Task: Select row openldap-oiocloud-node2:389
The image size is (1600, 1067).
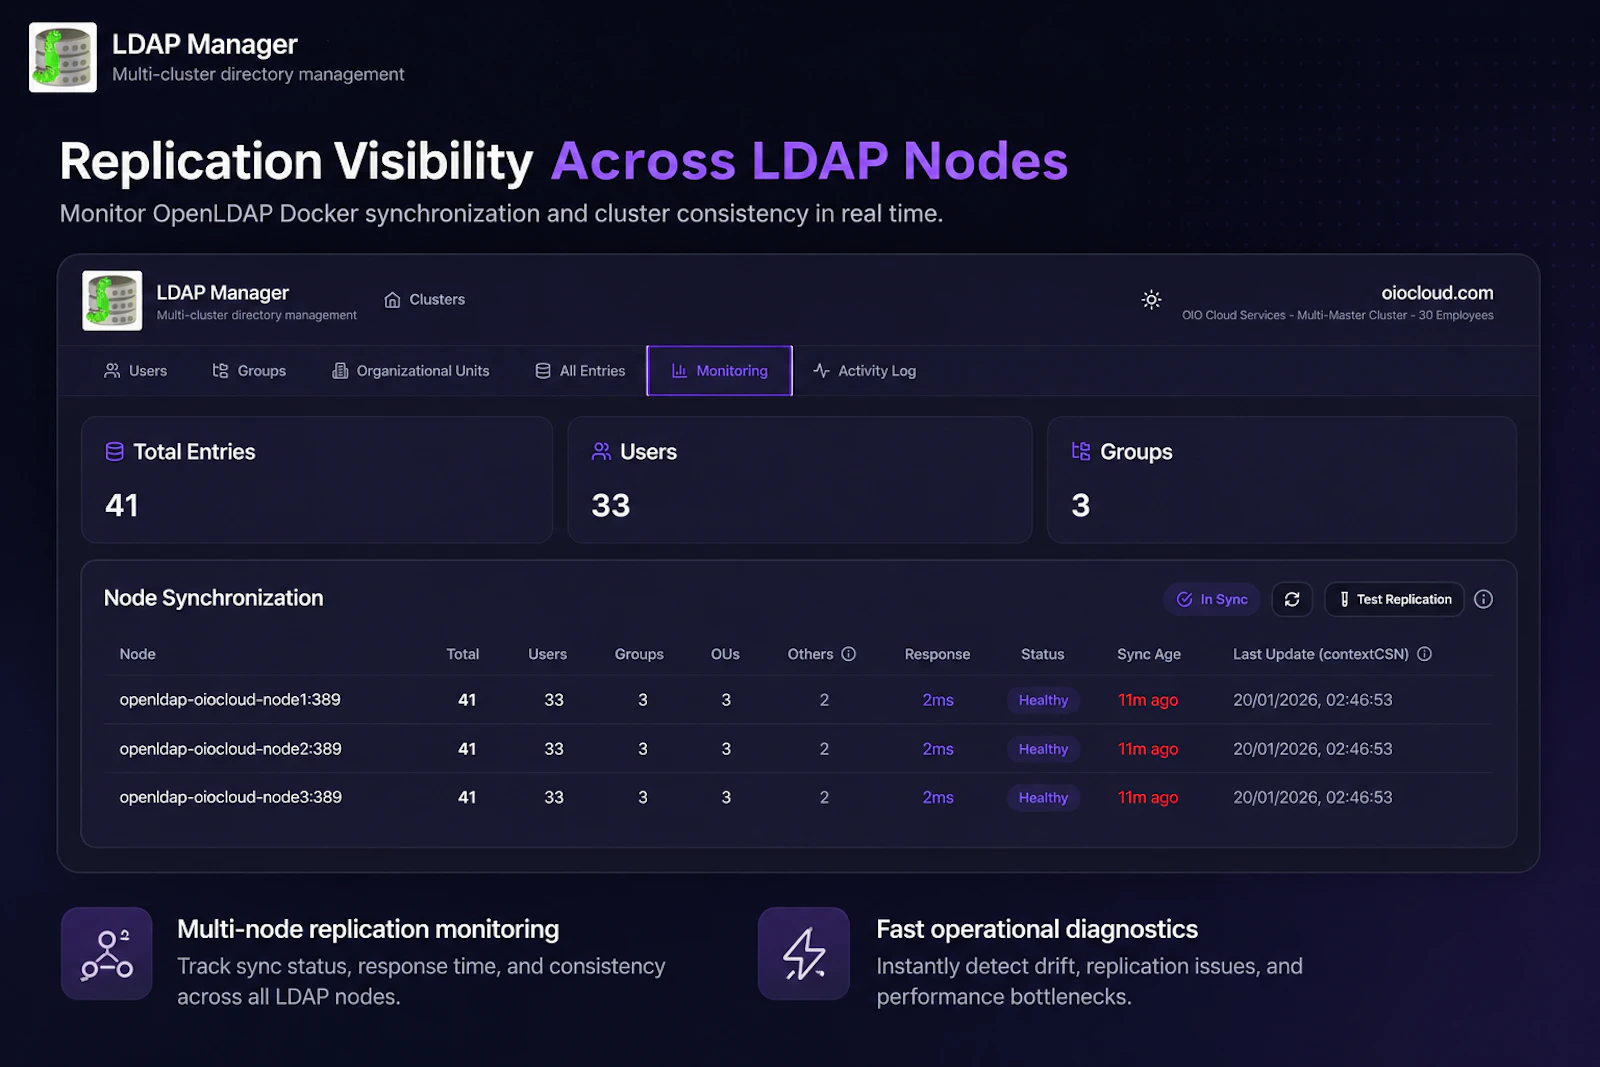Action: click(x=798, y=749)
